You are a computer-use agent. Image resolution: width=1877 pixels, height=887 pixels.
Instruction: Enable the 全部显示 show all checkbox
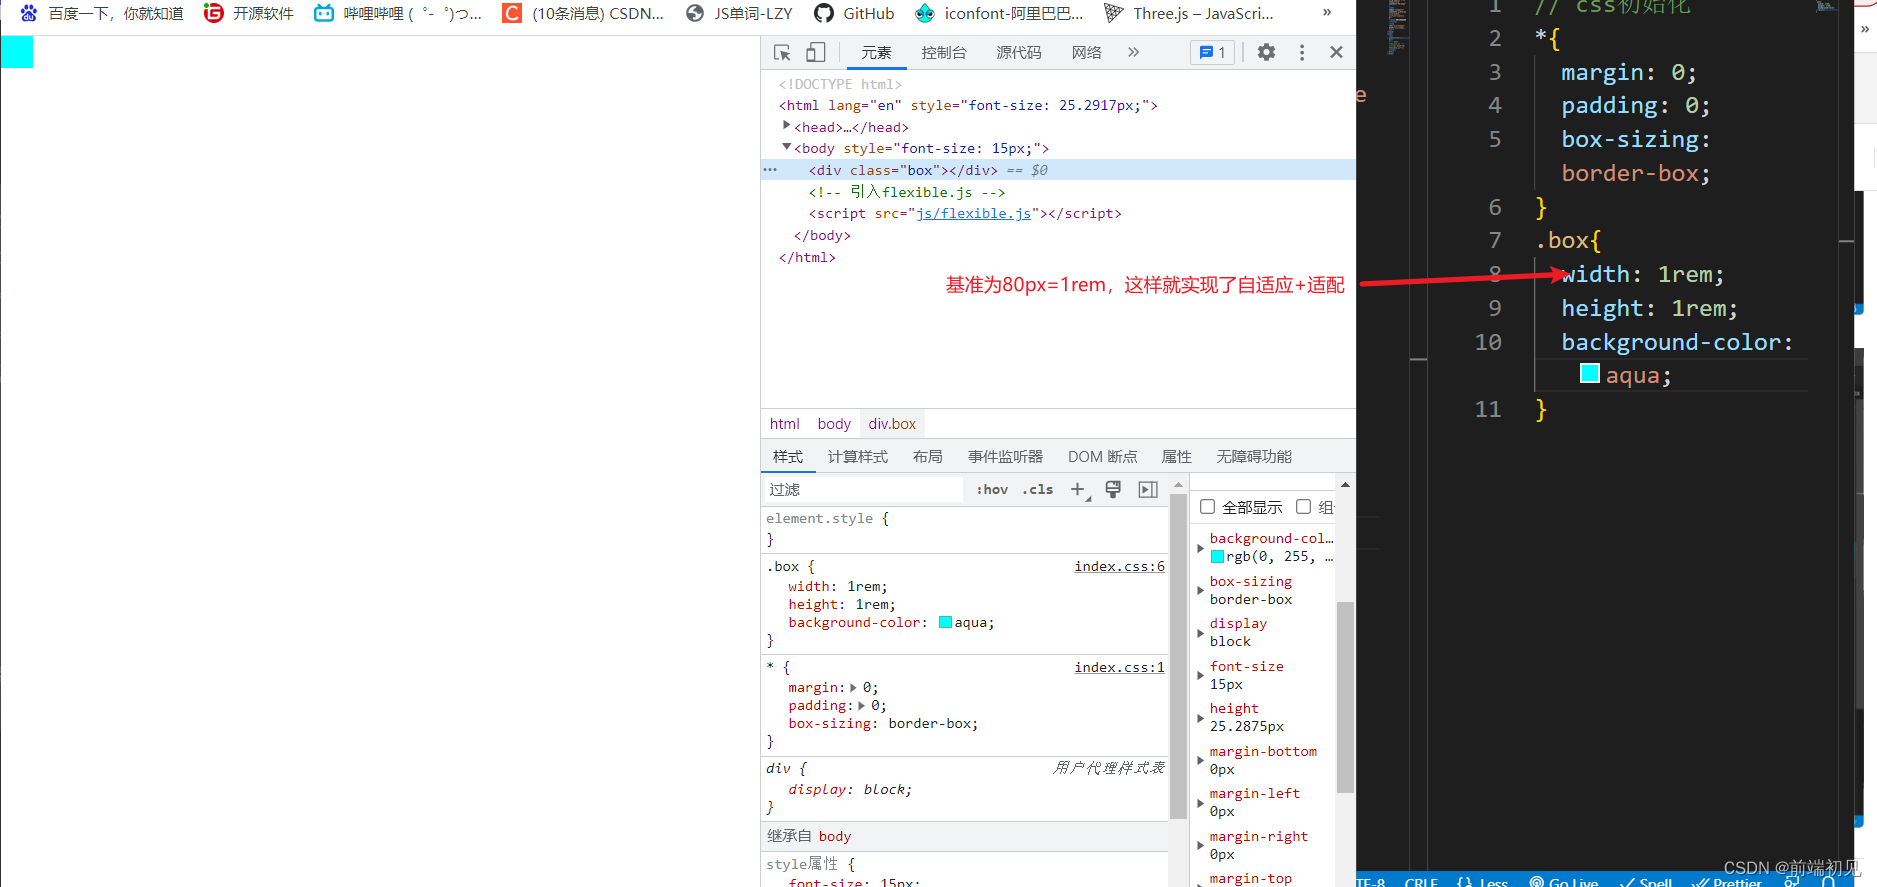(1207, 506)
